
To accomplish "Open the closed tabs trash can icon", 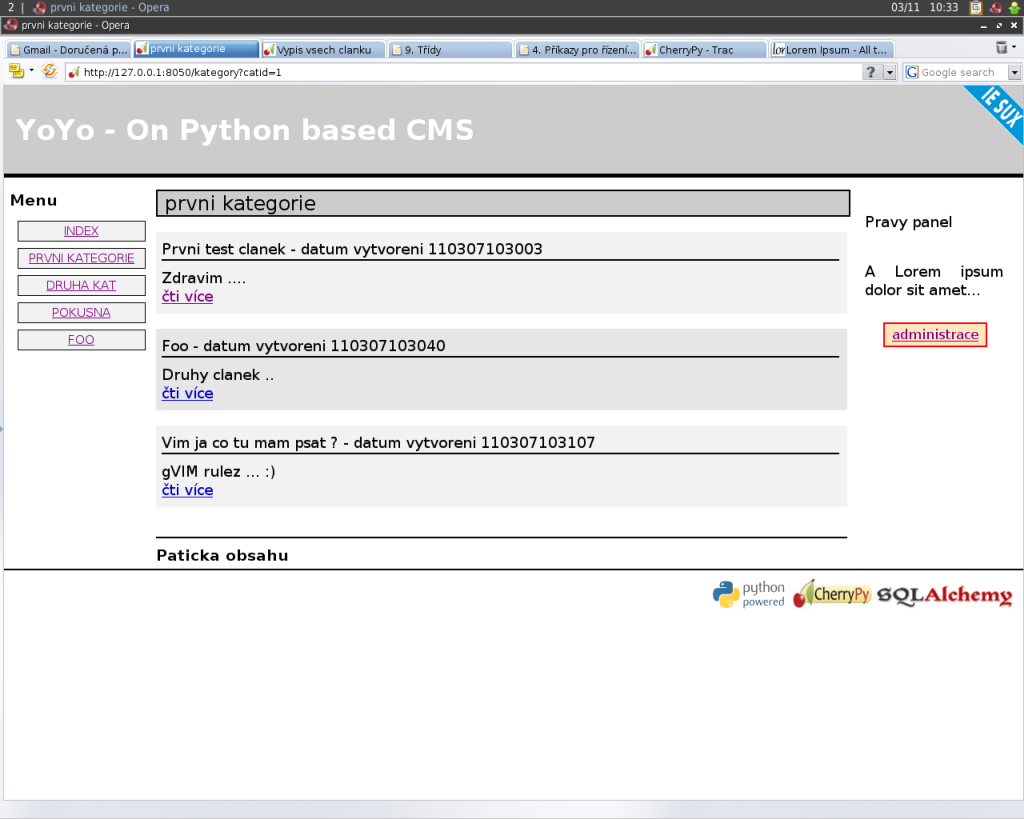I will point(1001,48).
